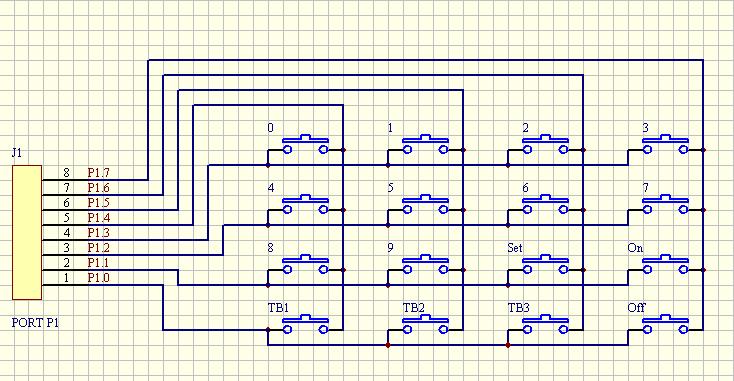Click the P1.7 pin label

tap(98, 173)
